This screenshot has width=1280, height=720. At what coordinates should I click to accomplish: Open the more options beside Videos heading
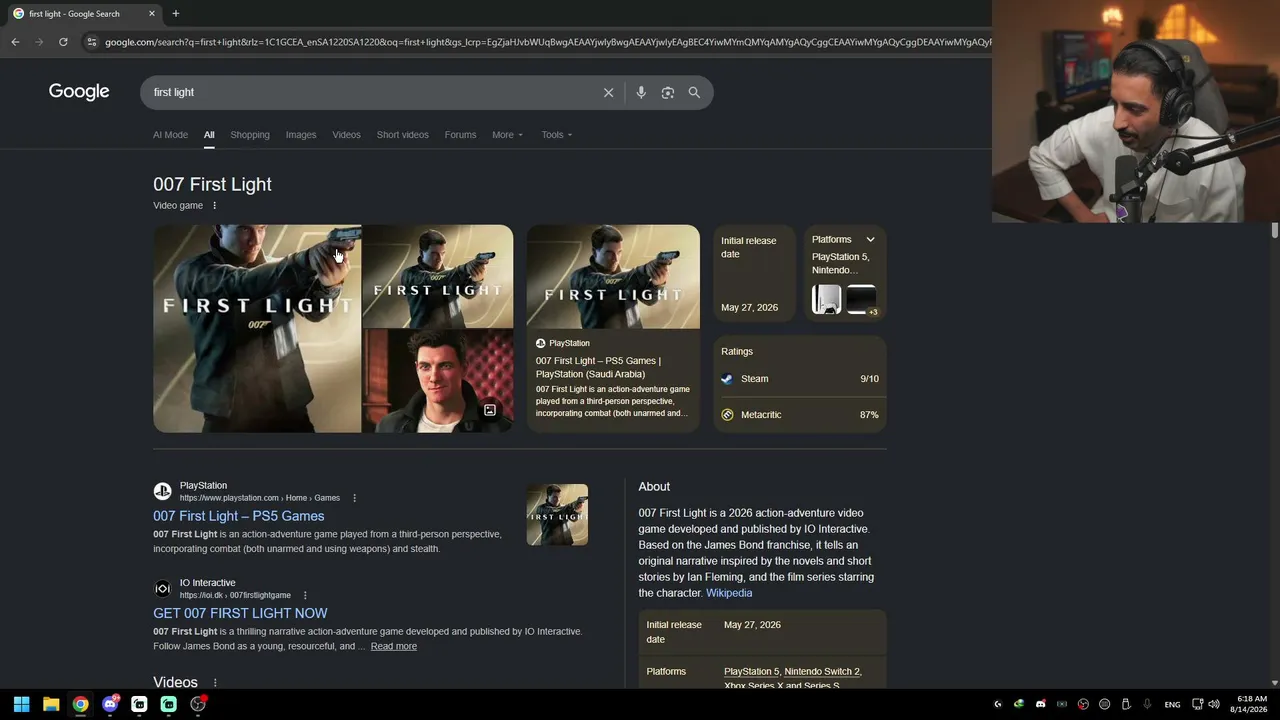(214, 683)
